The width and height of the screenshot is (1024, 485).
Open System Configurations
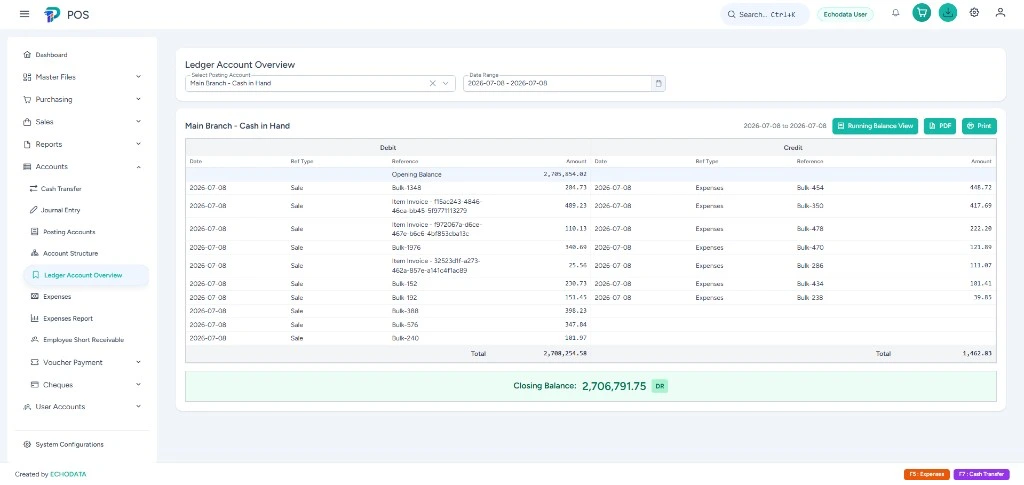[x=69, y=445]
